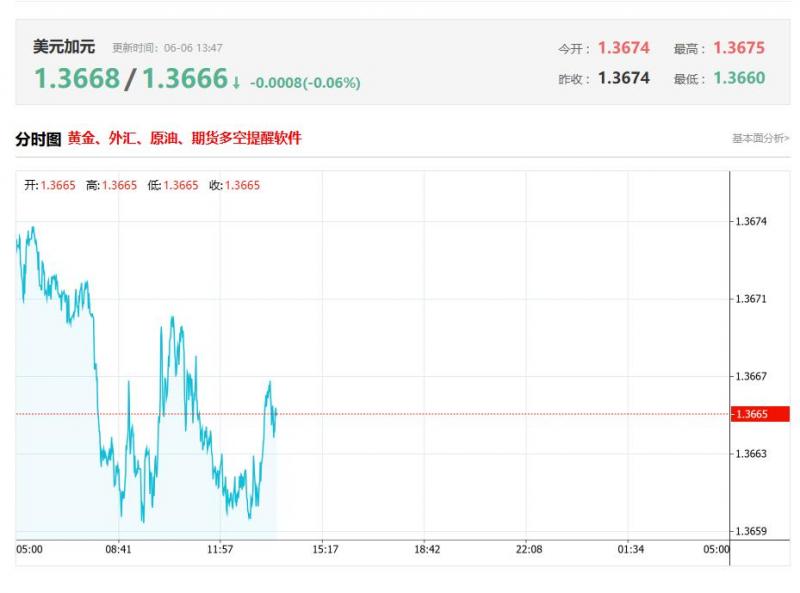Click the leftmost 05:00 time axis label
Screen dimensions: 800x593
30,550
